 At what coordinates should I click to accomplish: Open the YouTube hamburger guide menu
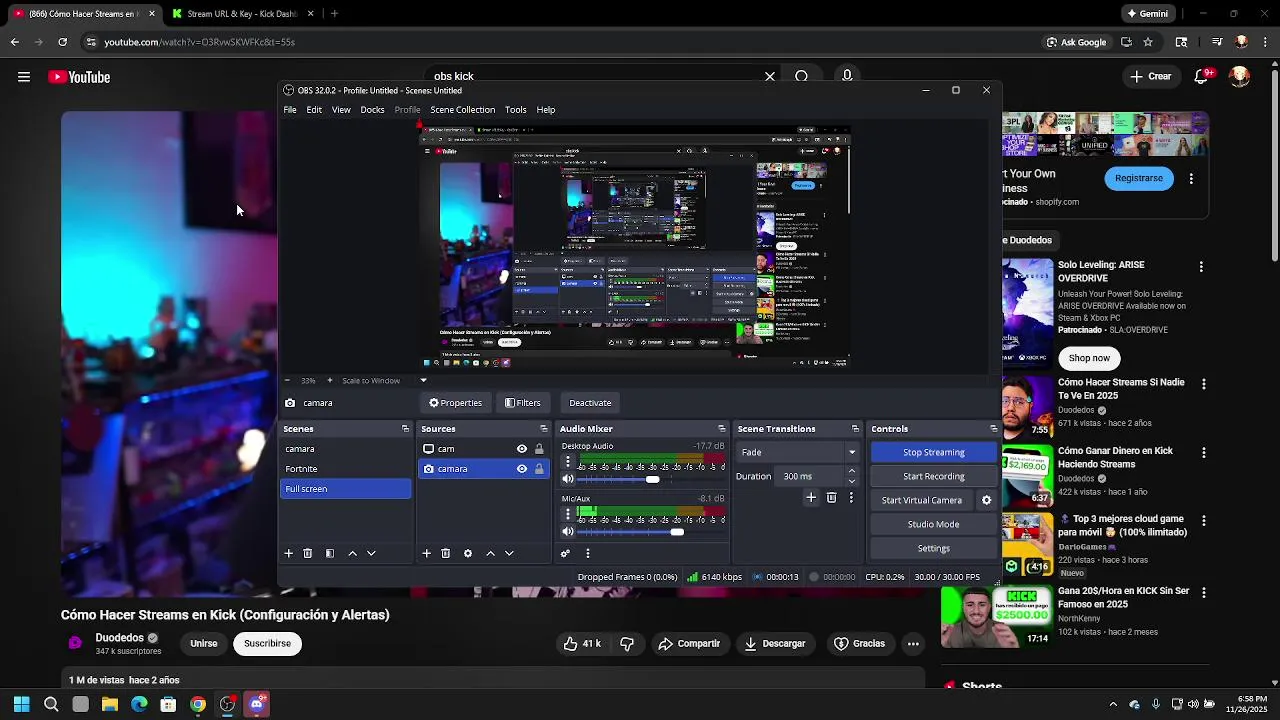(x=24, y=77)
